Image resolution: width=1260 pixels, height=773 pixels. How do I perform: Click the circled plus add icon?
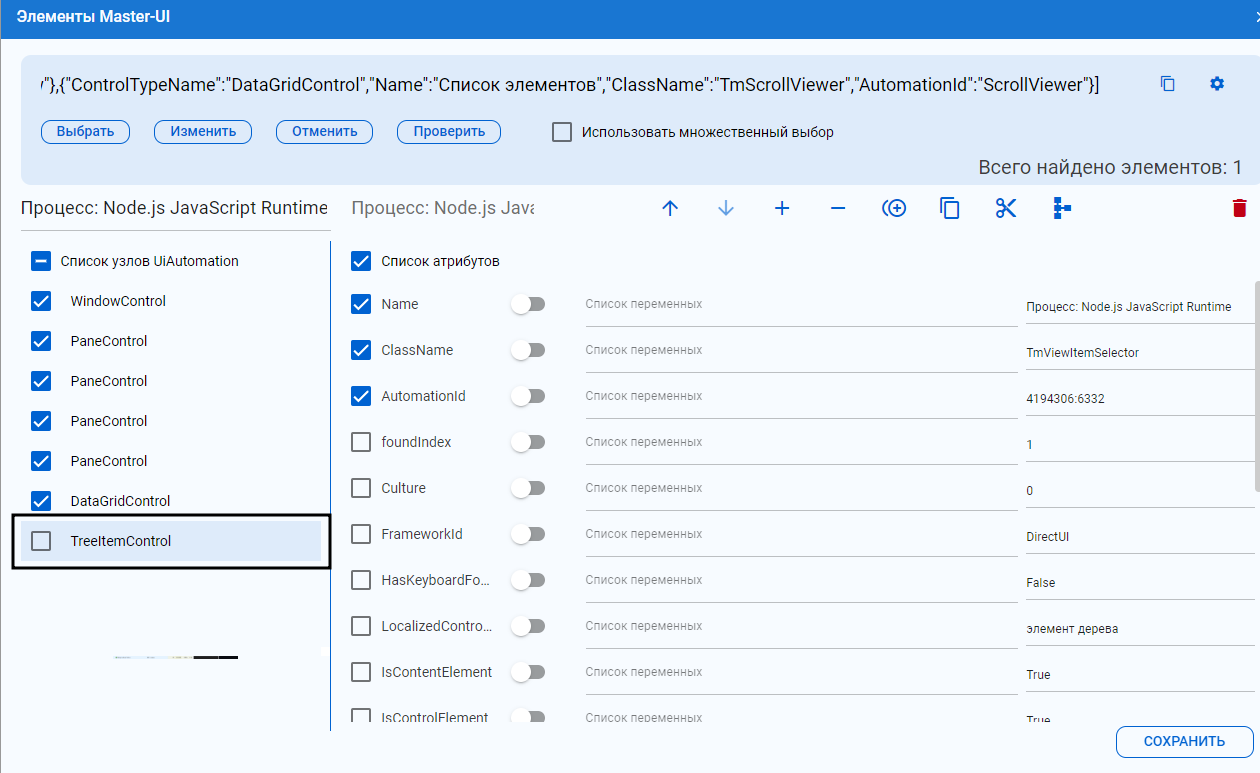coord(894,208)
